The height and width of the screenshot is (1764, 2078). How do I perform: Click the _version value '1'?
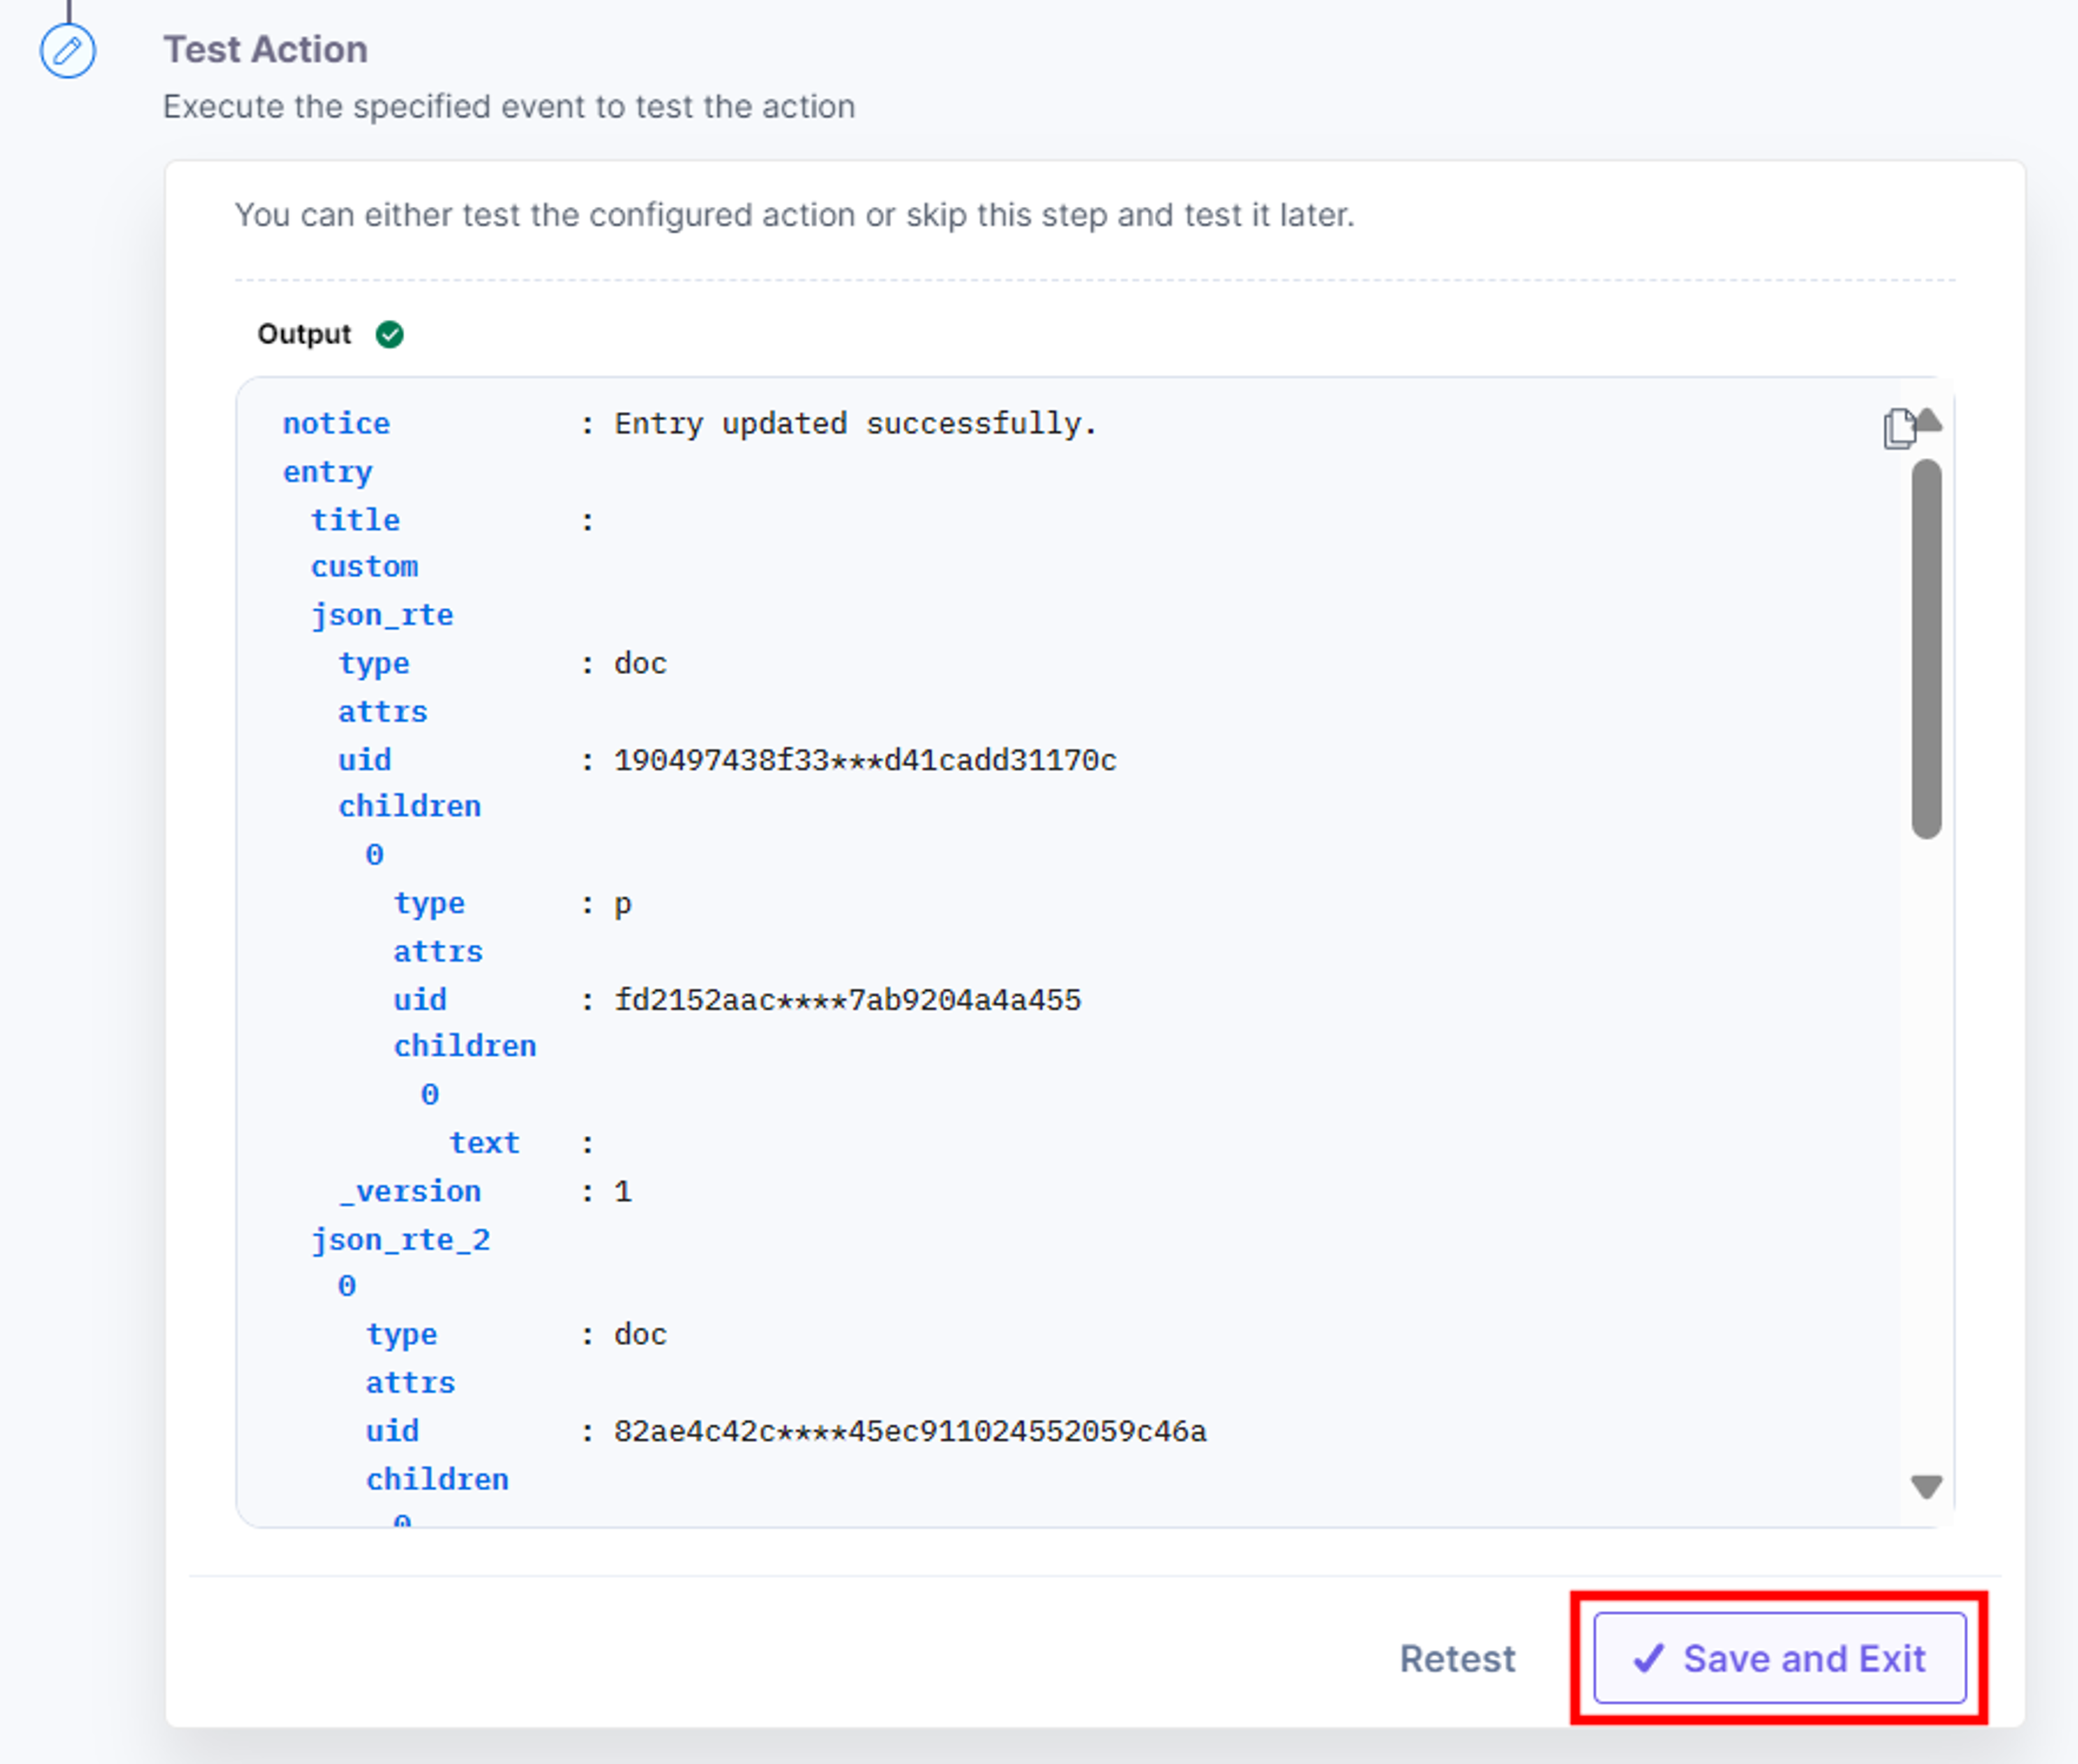pos(623,1192)
